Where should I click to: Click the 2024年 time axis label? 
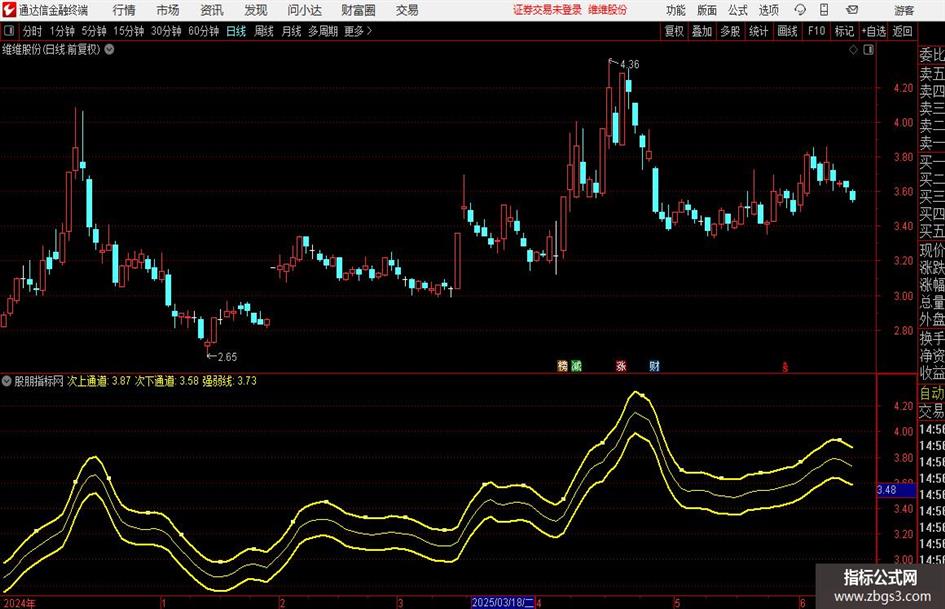[x=19, y=602]
